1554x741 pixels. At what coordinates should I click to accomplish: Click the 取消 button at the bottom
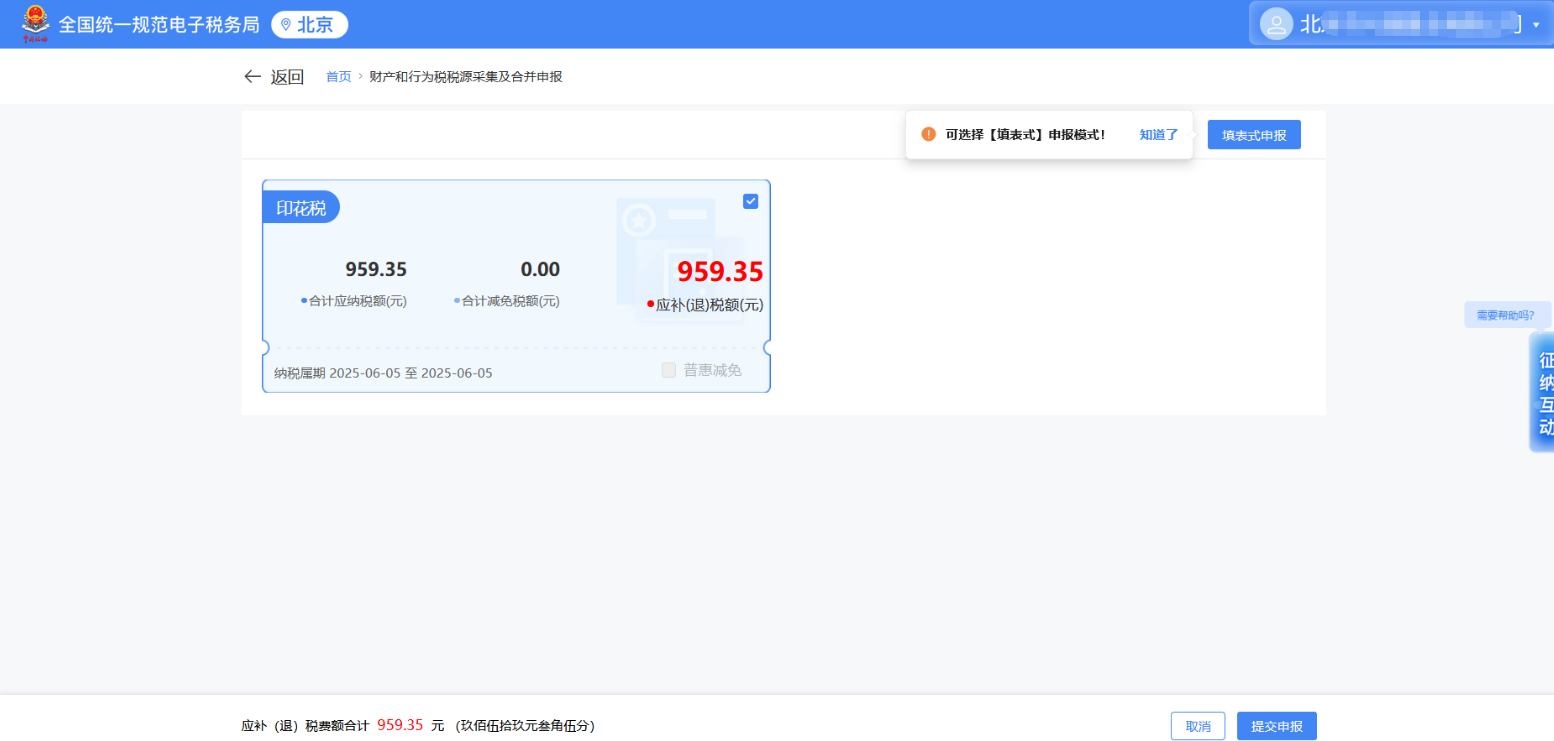click(x=1197, y=726)
